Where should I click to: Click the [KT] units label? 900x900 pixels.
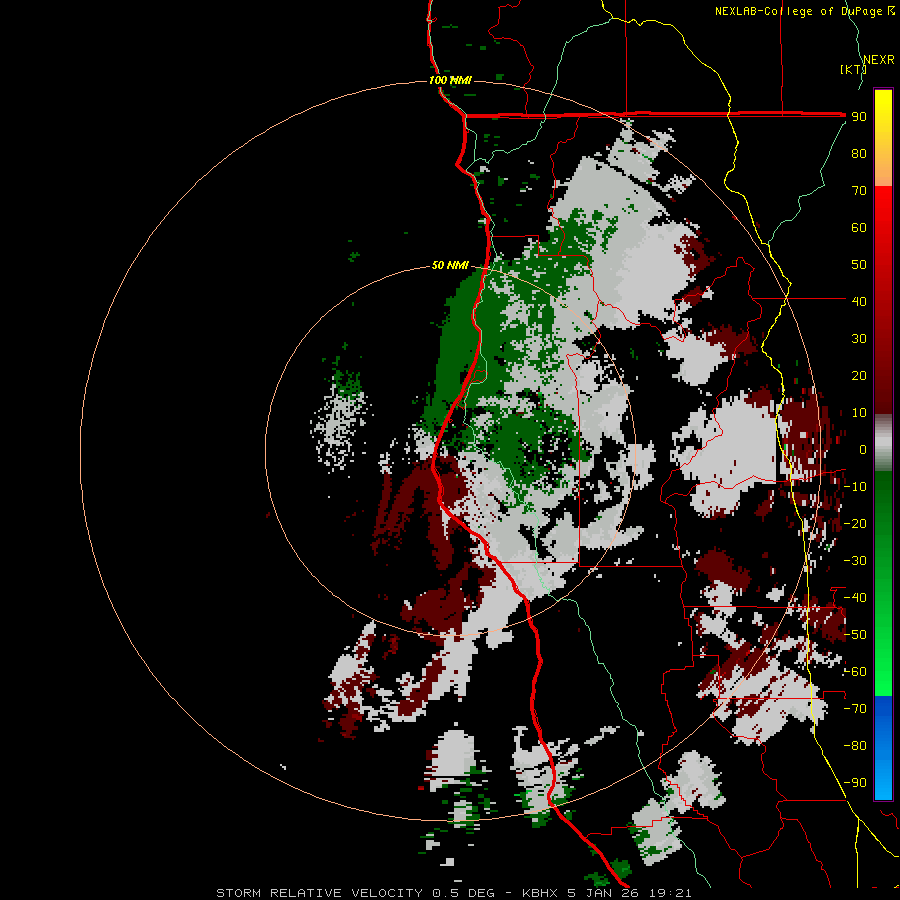coord(853,69)
